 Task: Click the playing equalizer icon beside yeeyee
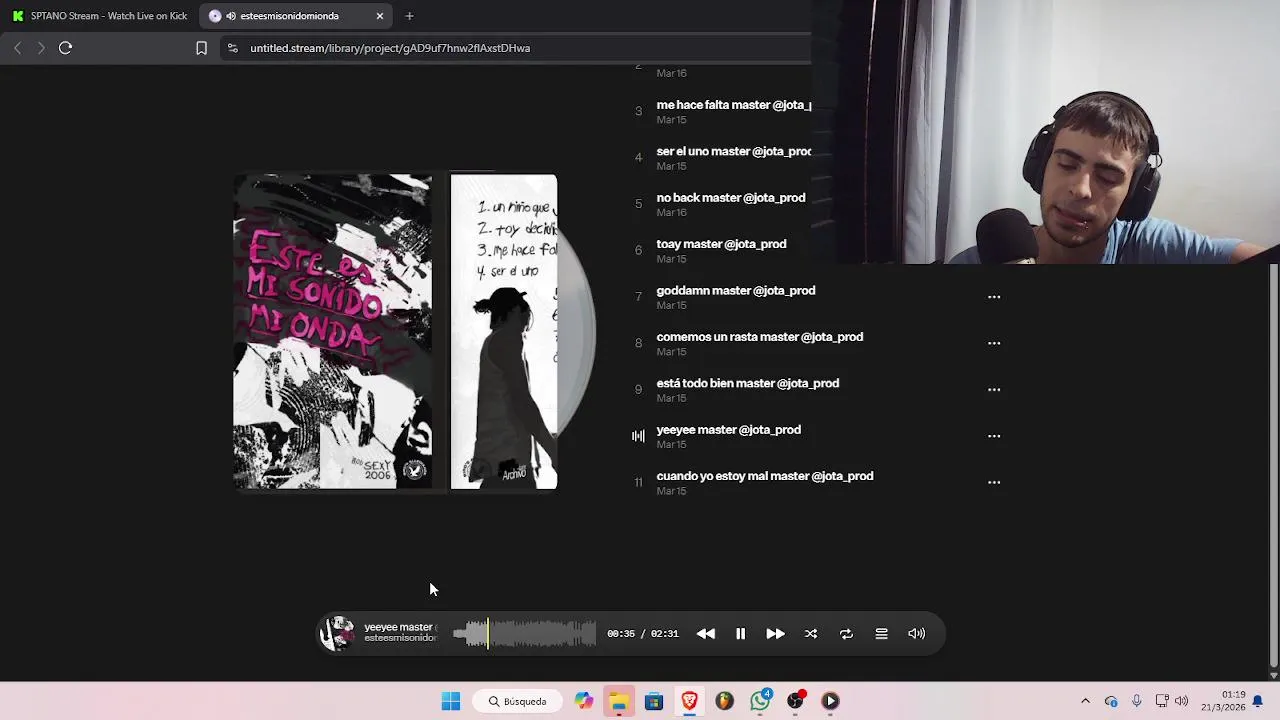tap(638, 436)
